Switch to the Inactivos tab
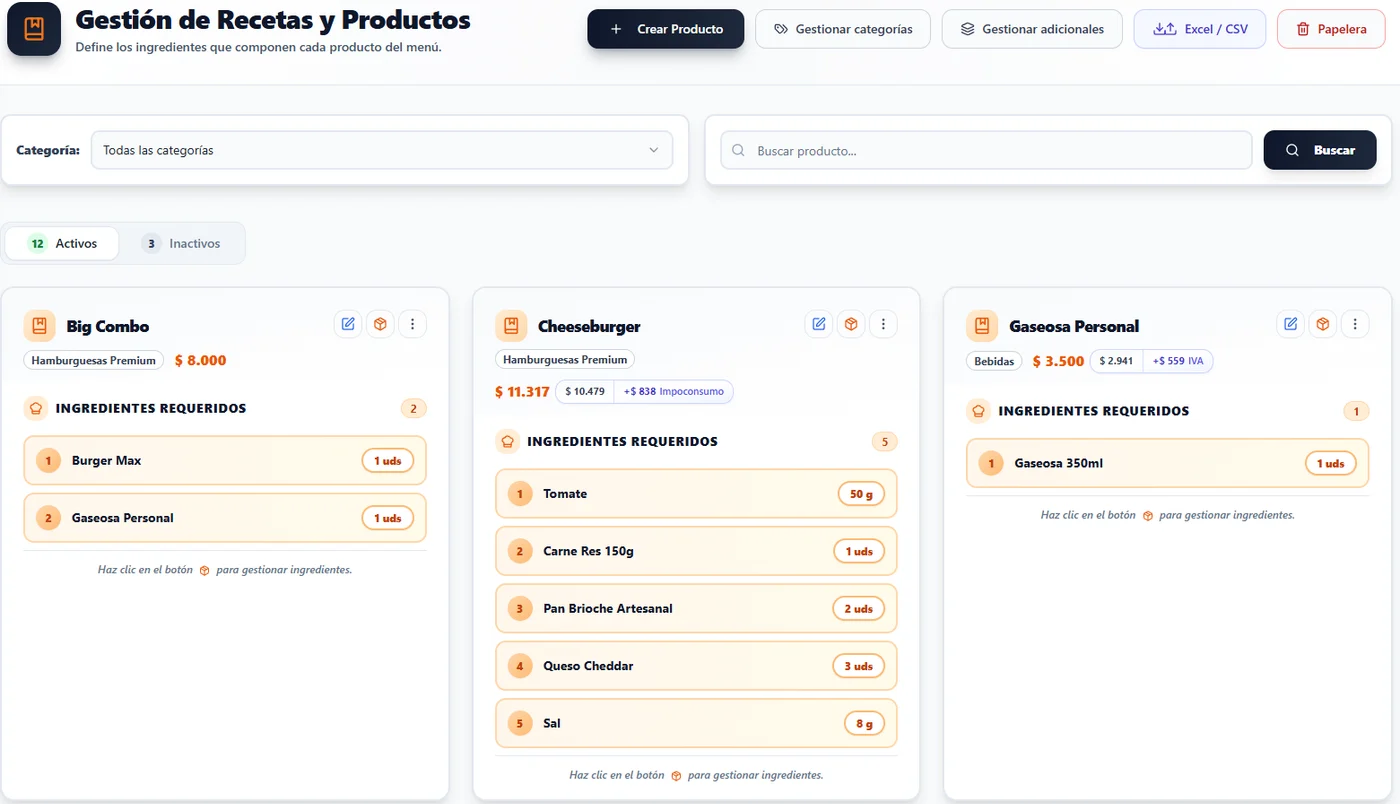The image size is (1400, 804). [x=181, y=243]
